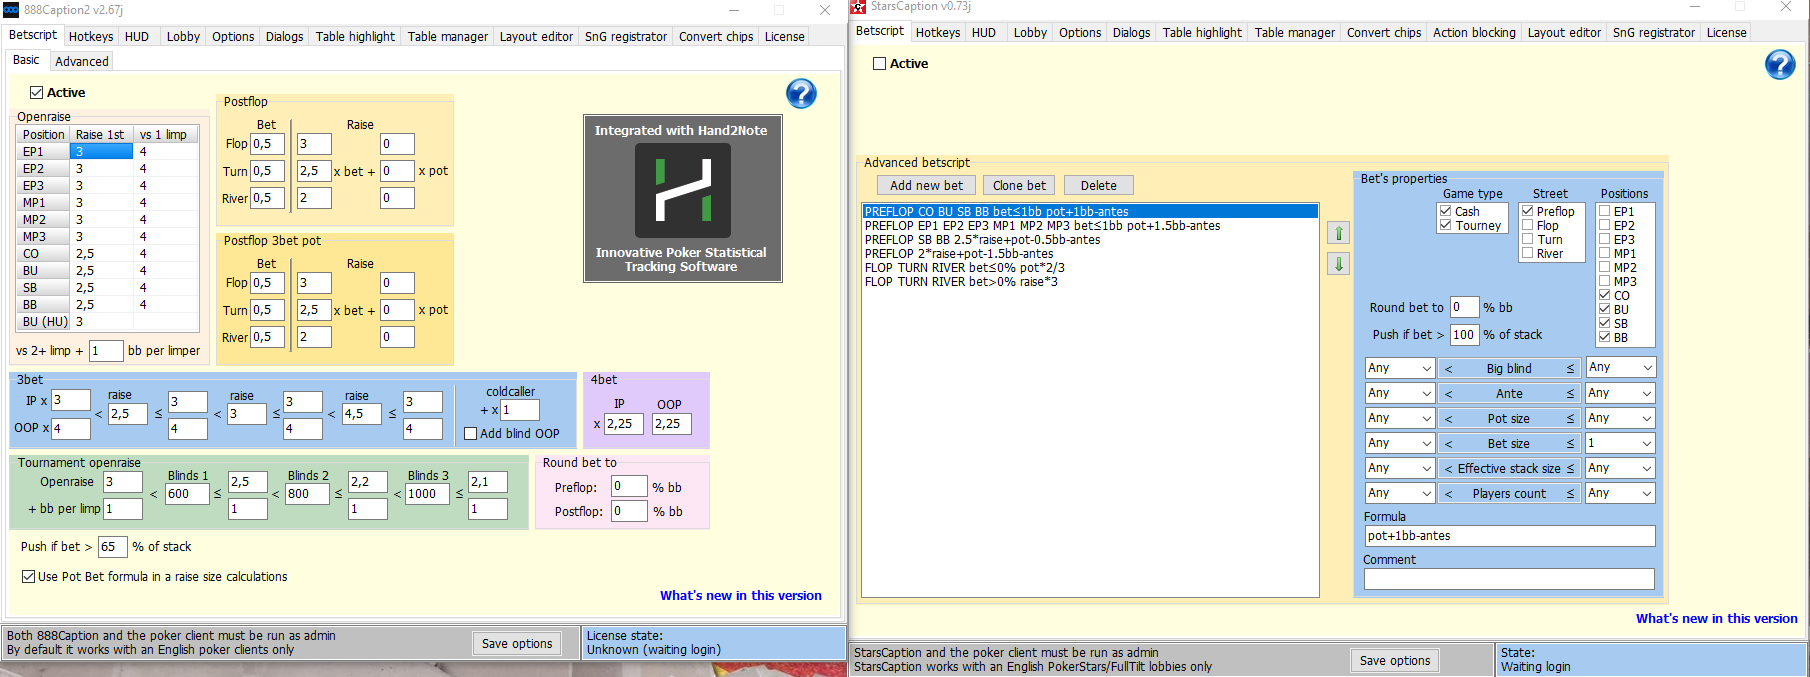Switch to Hotkeys tab in 888Caption

click(91, 36)
